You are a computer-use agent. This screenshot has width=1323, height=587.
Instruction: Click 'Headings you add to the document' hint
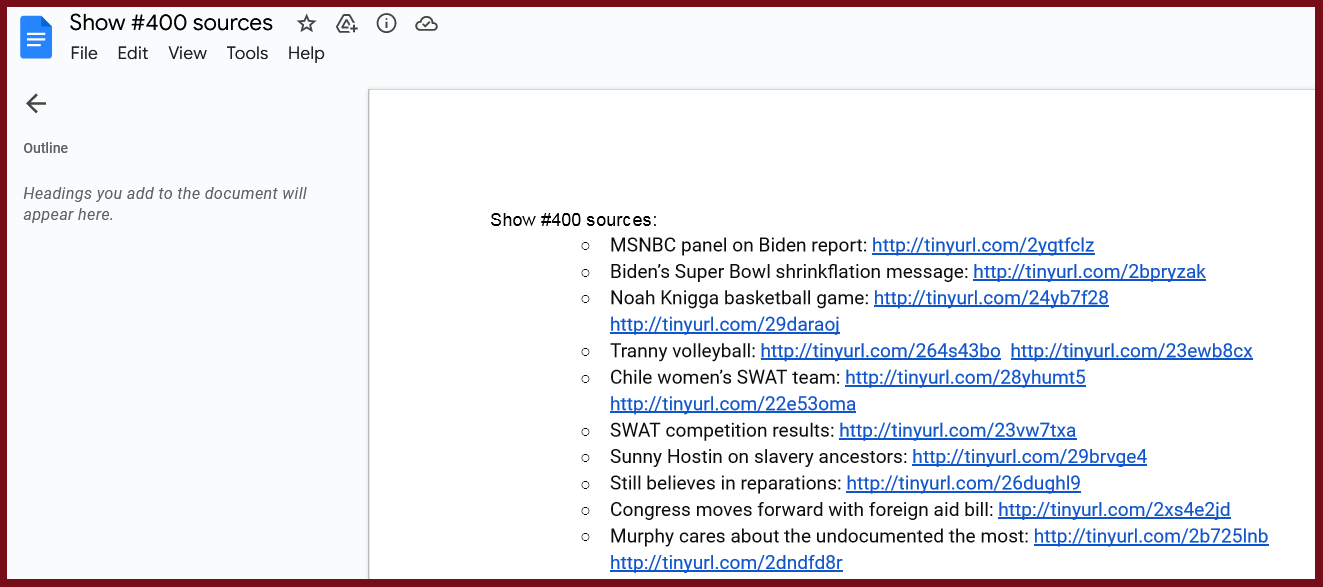coord(165,203)
